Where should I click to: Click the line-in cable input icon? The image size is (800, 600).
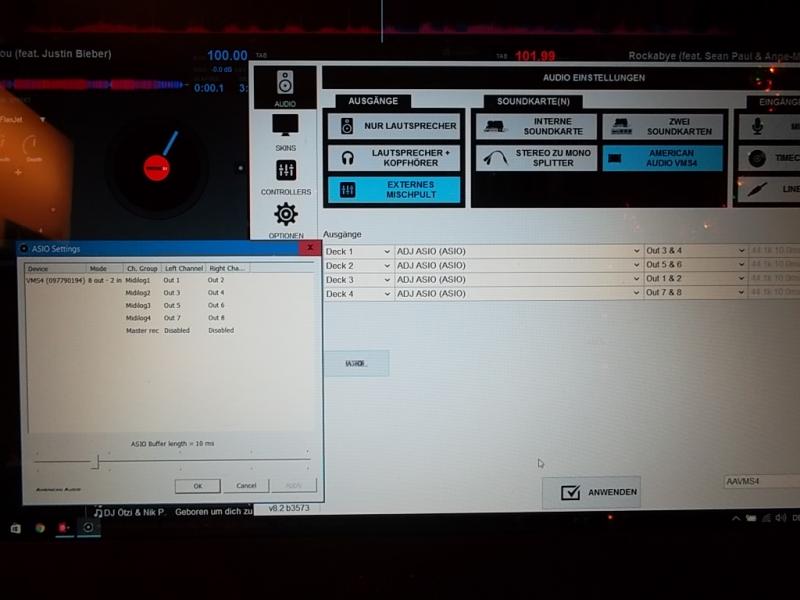[x=757, y=190]
